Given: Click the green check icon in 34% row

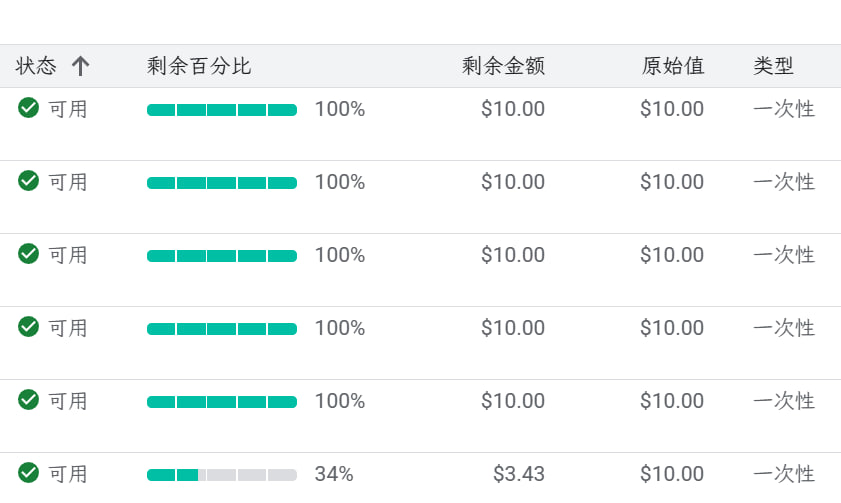Looking at the screenshot, I should tap(28, 472).
